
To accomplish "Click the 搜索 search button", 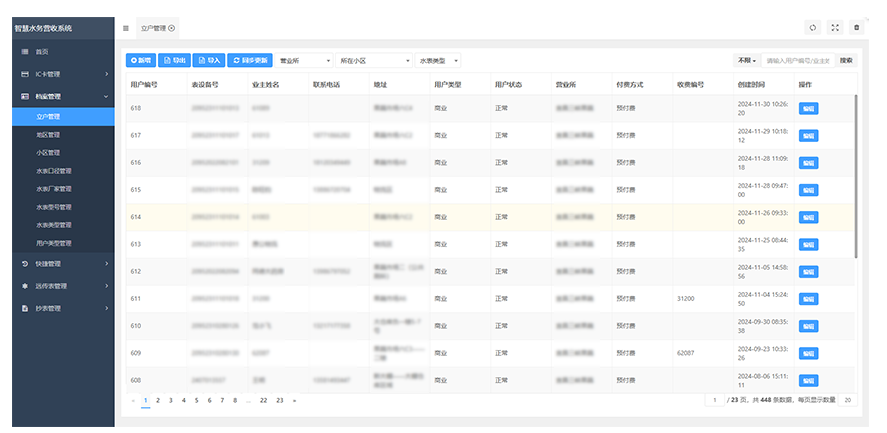I will click(847, 61).
